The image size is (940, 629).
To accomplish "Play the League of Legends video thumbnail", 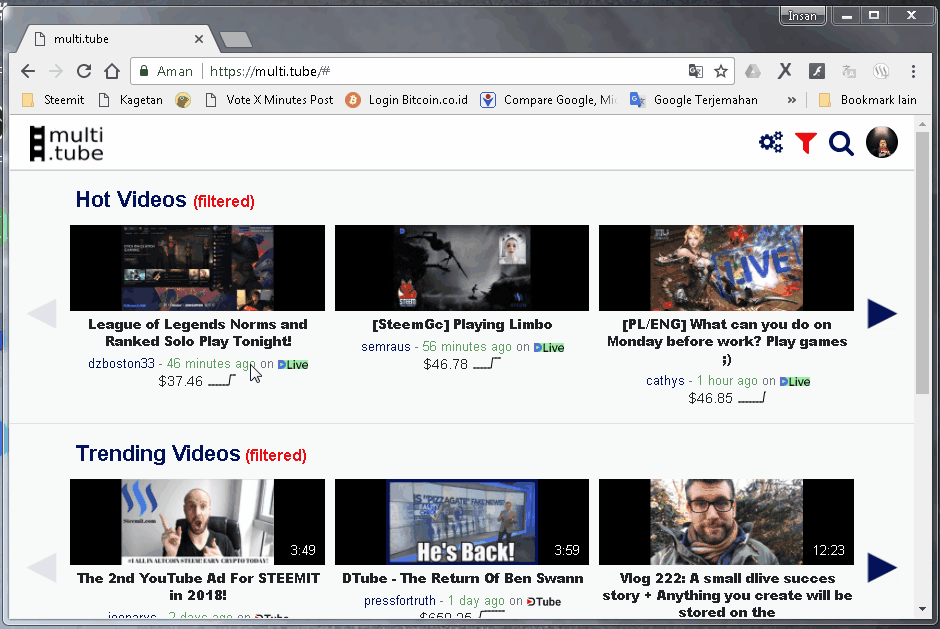I will [x=197, y=268].
